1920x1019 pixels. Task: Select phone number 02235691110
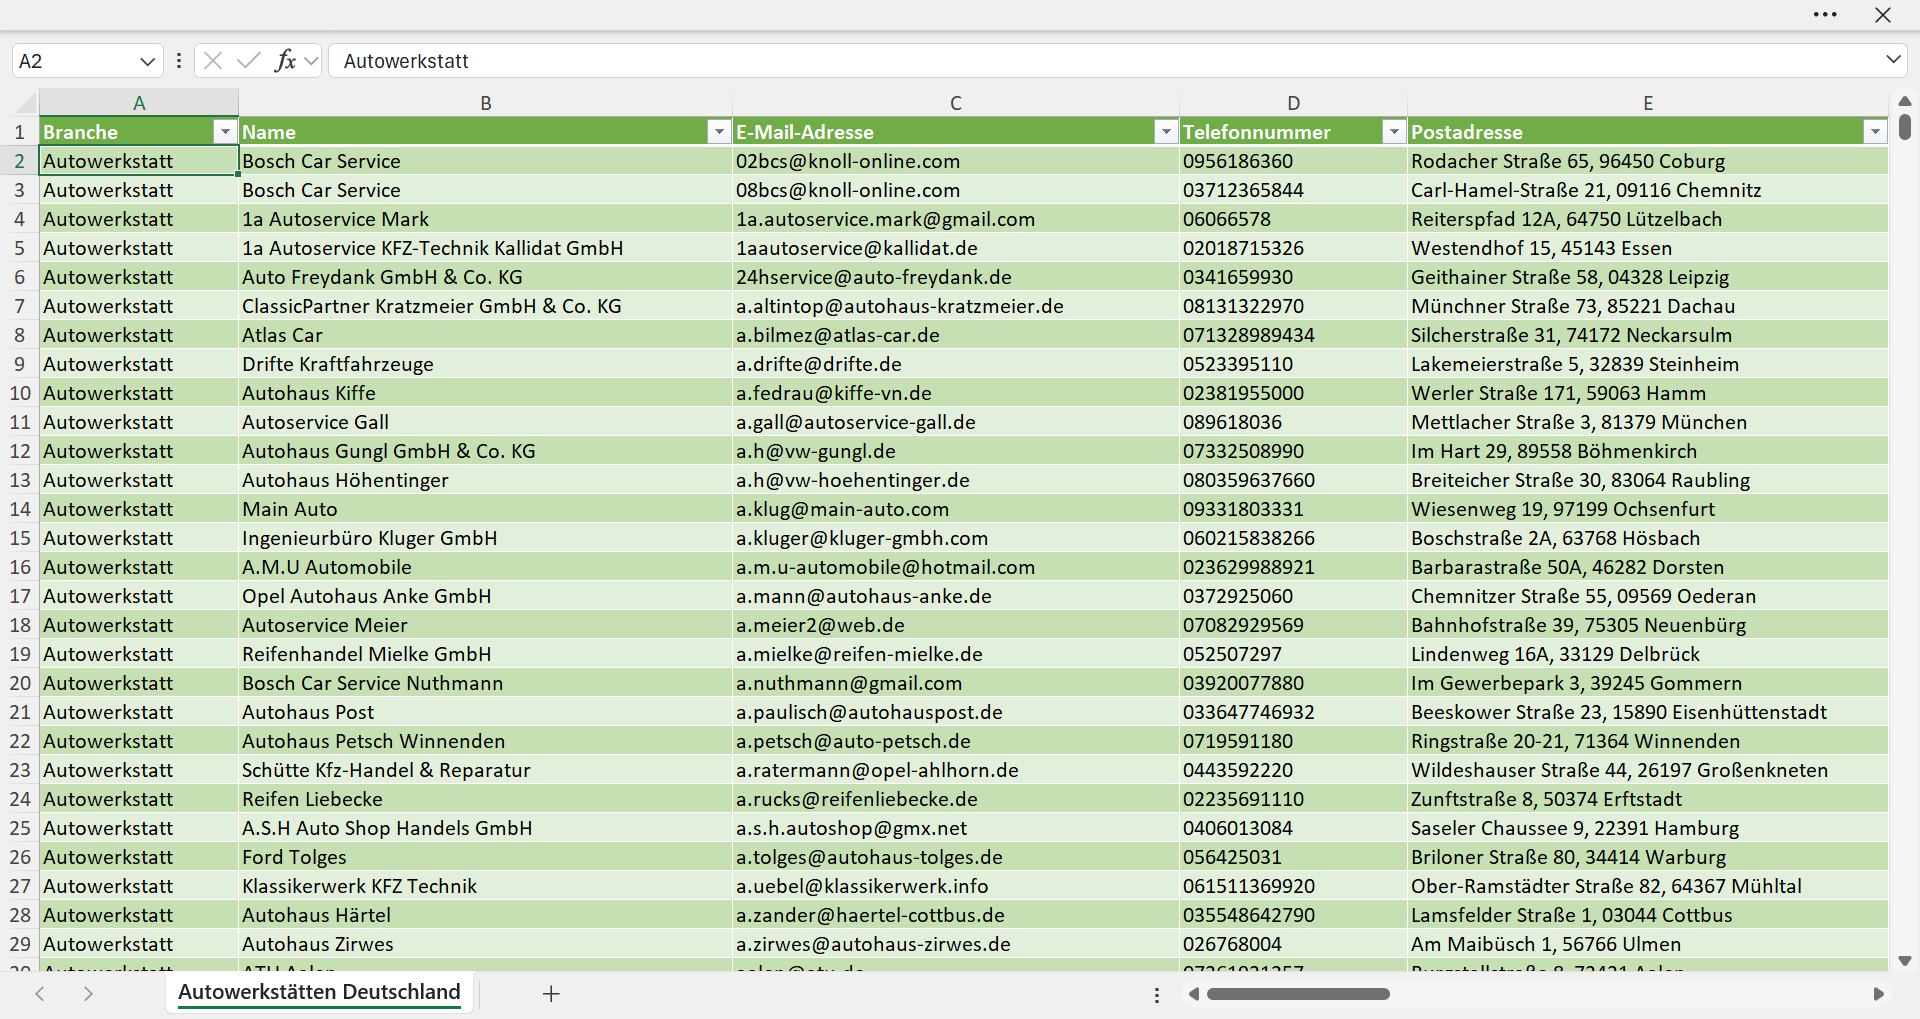1294,799
